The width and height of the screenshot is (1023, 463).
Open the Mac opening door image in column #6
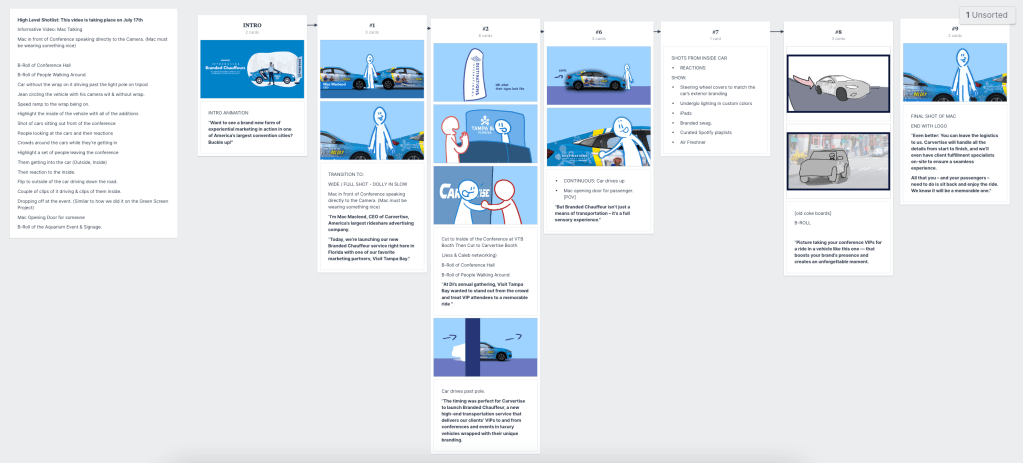pos(599,140)
